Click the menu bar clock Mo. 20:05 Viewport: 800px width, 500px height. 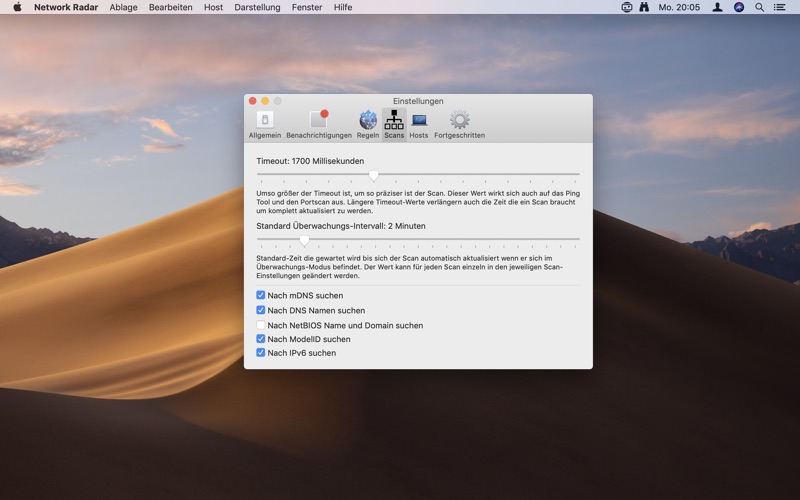[679, 7]
